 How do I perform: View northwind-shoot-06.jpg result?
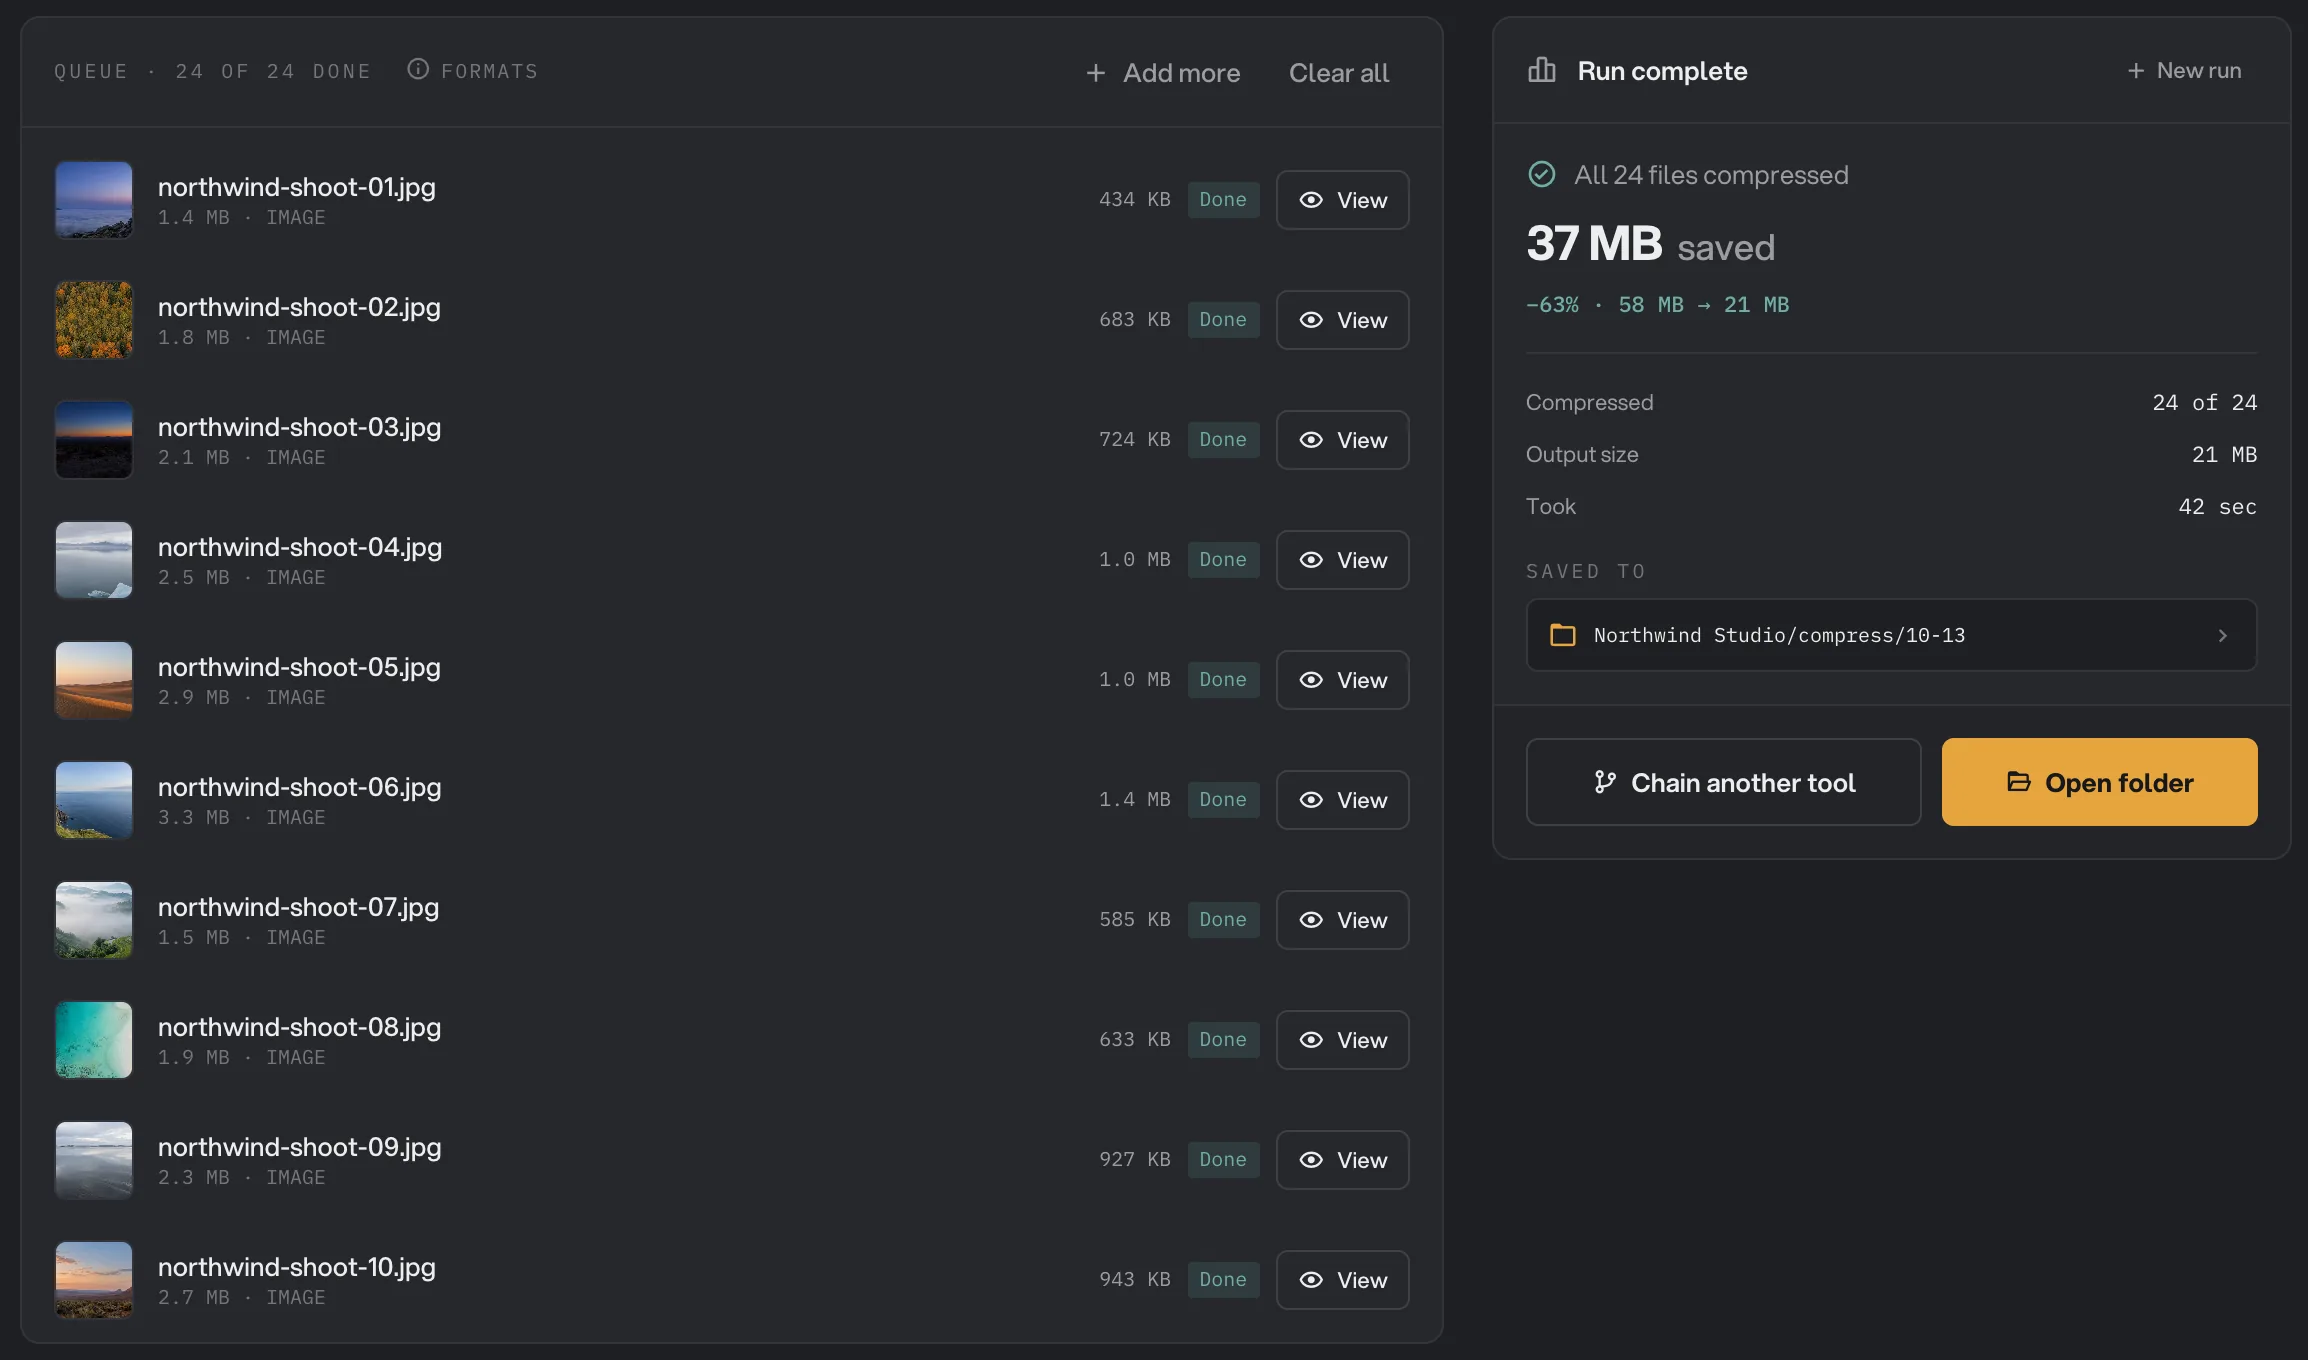pos(1342,800)
